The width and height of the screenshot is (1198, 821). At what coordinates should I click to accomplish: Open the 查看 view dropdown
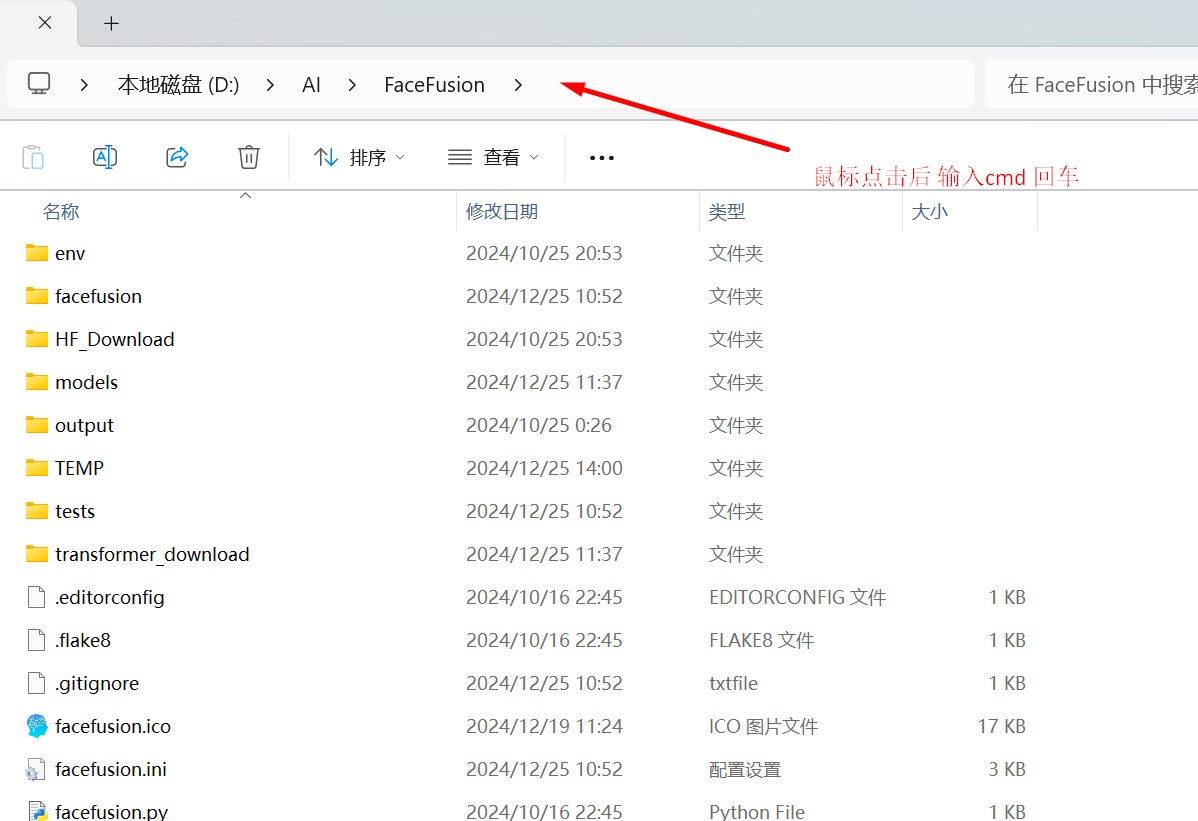tap(494, 157)
